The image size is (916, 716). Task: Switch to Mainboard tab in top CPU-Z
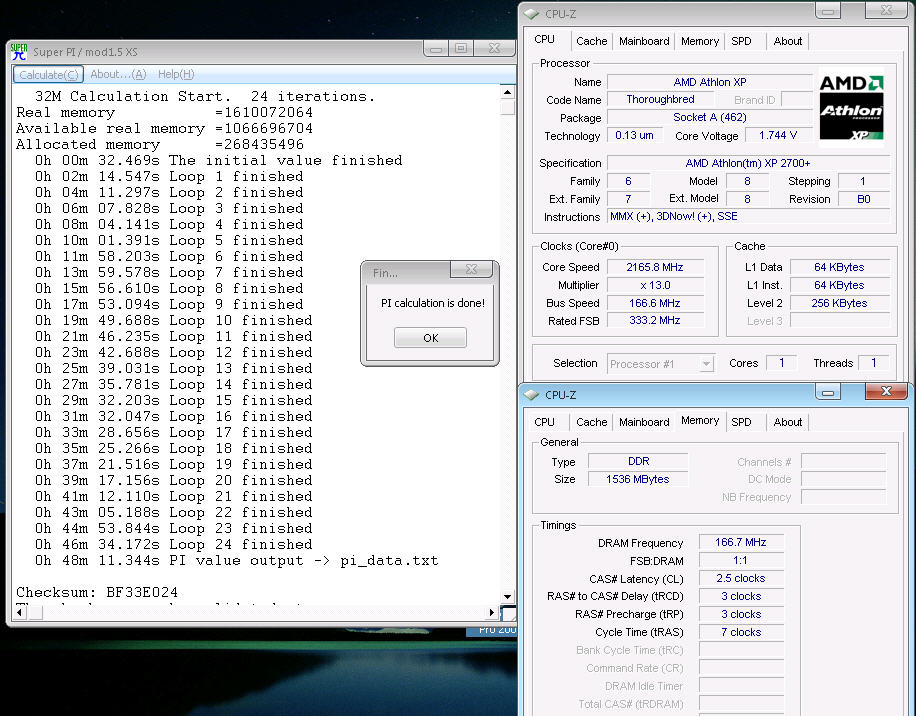click(x=644, y=41)
